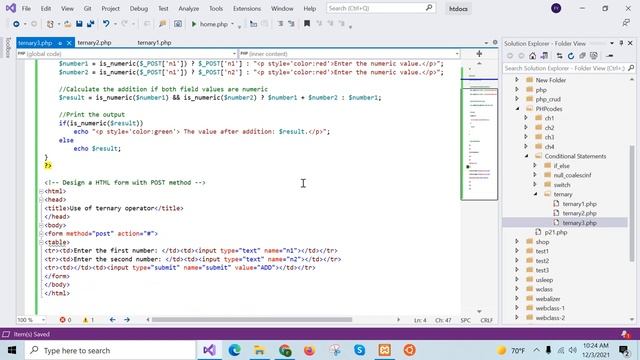
Task: Click the Navigate Backward toolbar icon
Action: (x=16, y=24)
